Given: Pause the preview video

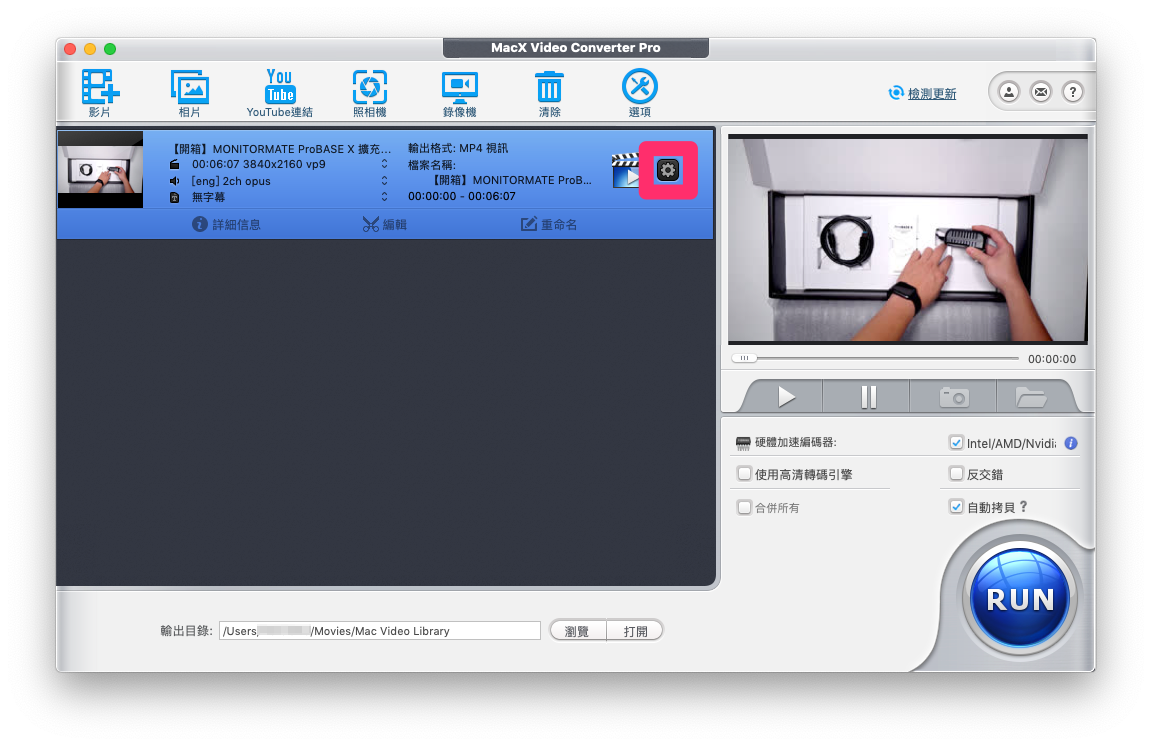Looking at the screenshot, I should (868, 397).
